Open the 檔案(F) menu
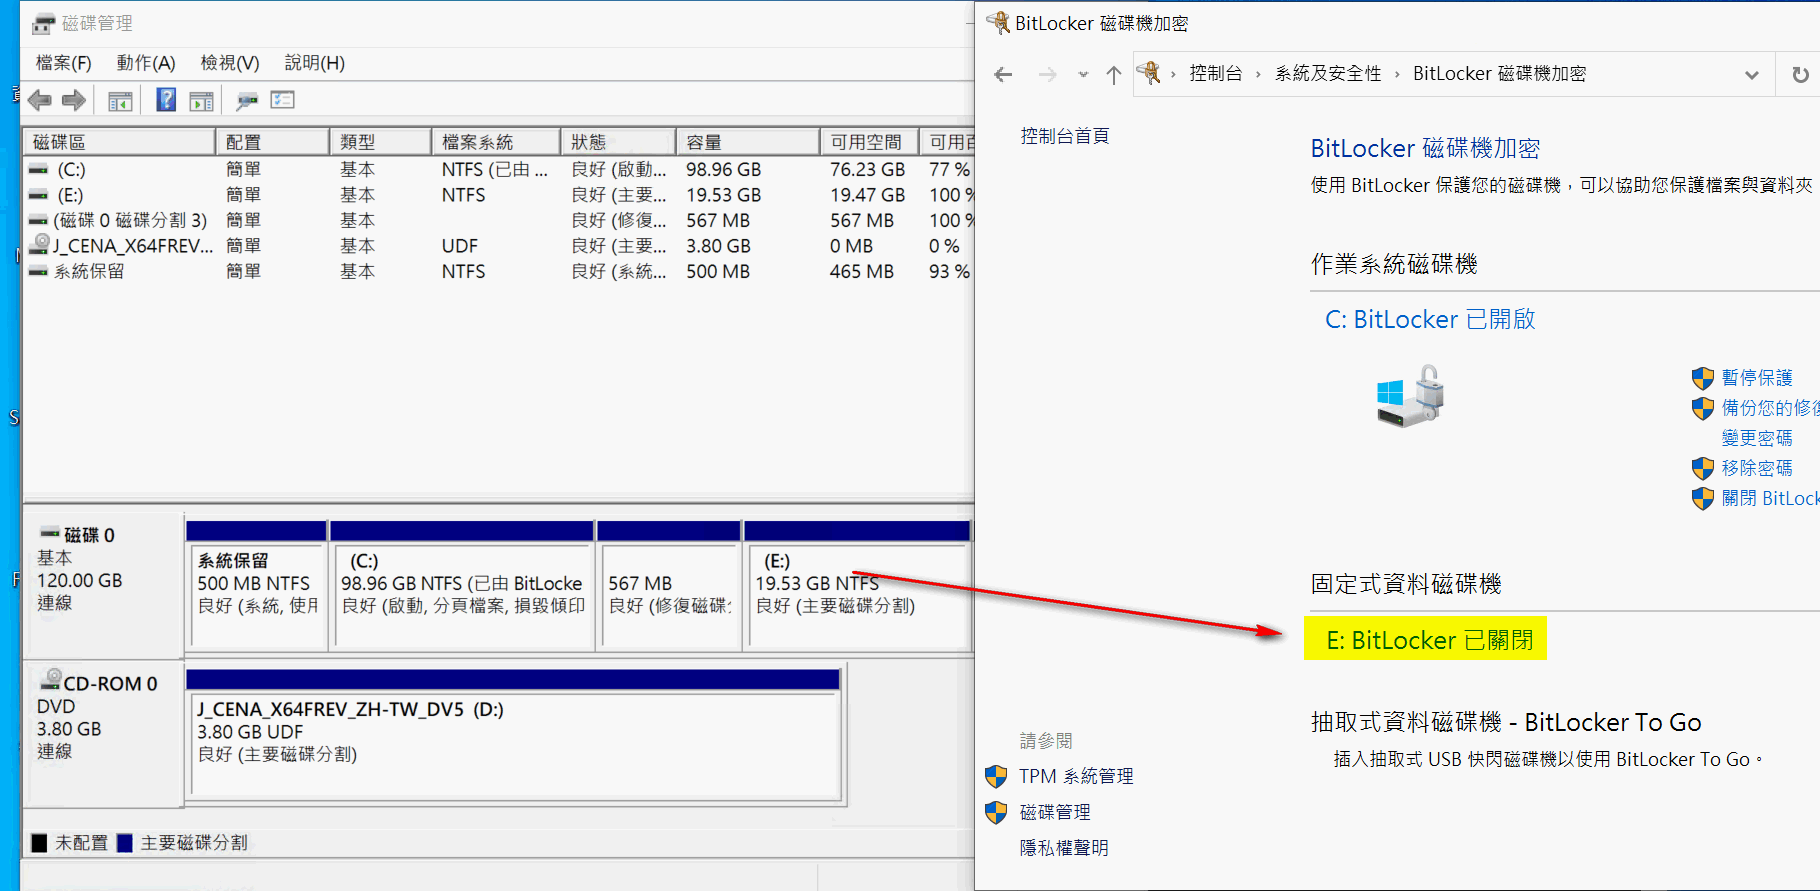The height and width of the screenshot is (891, 1820). [64, 63]
